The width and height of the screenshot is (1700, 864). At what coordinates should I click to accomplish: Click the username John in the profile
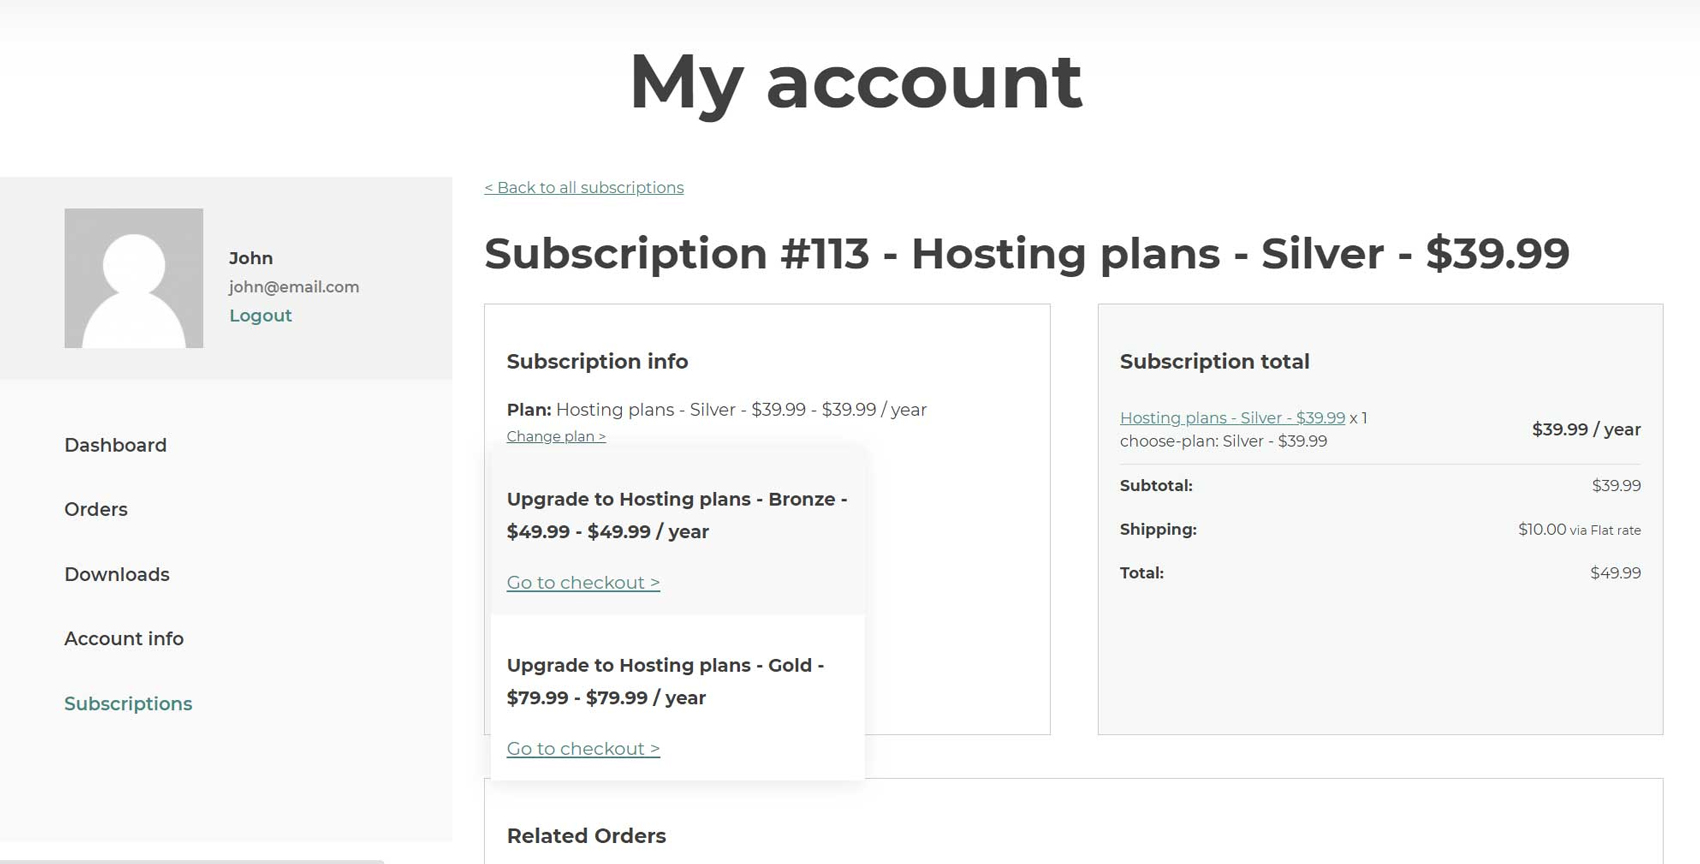tap(251, 258)
